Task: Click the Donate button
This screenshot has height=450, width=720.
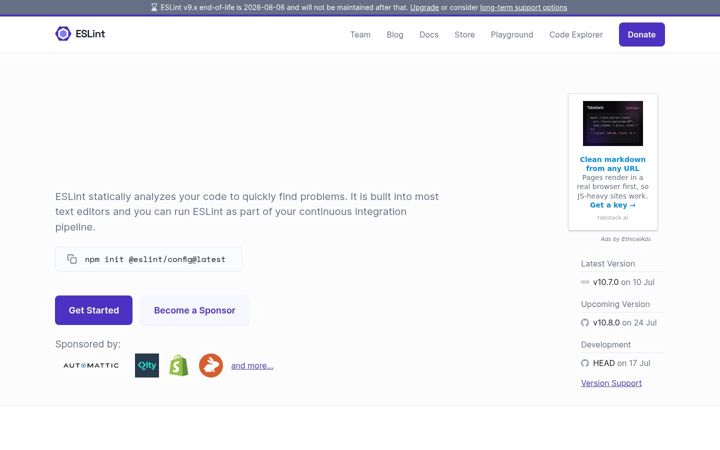Action: coord(641,34)
